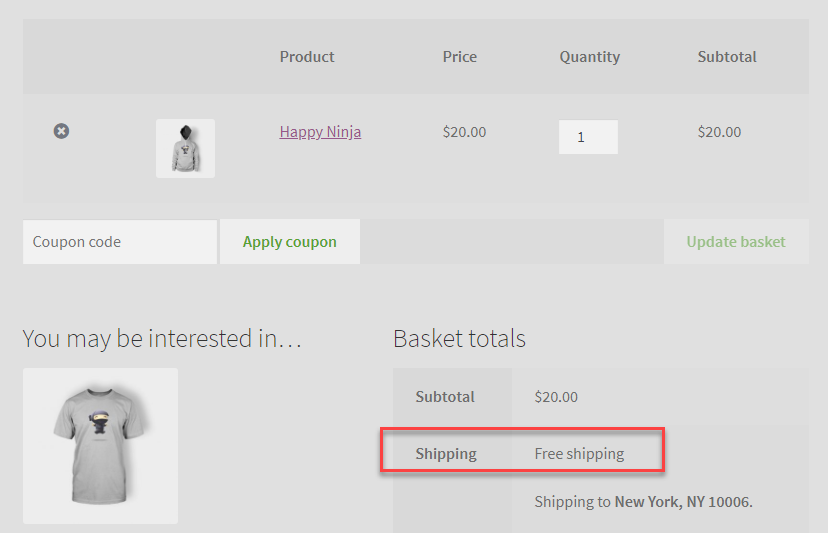Click the Apply coupon button
This screenshot has width=828, height=533.
click(290, 242)
